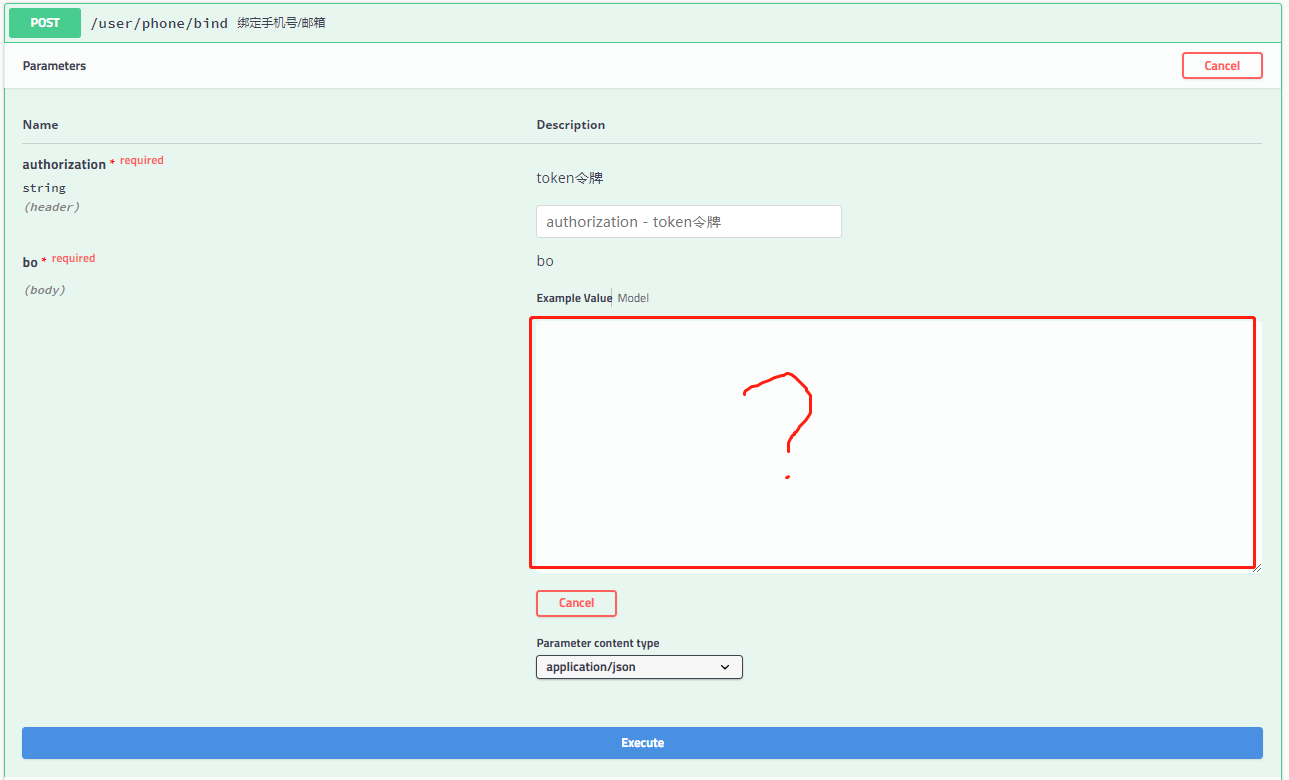Click the green POST method badge
The height and width of the screenshot is (780, 1289).
point(45,22)
